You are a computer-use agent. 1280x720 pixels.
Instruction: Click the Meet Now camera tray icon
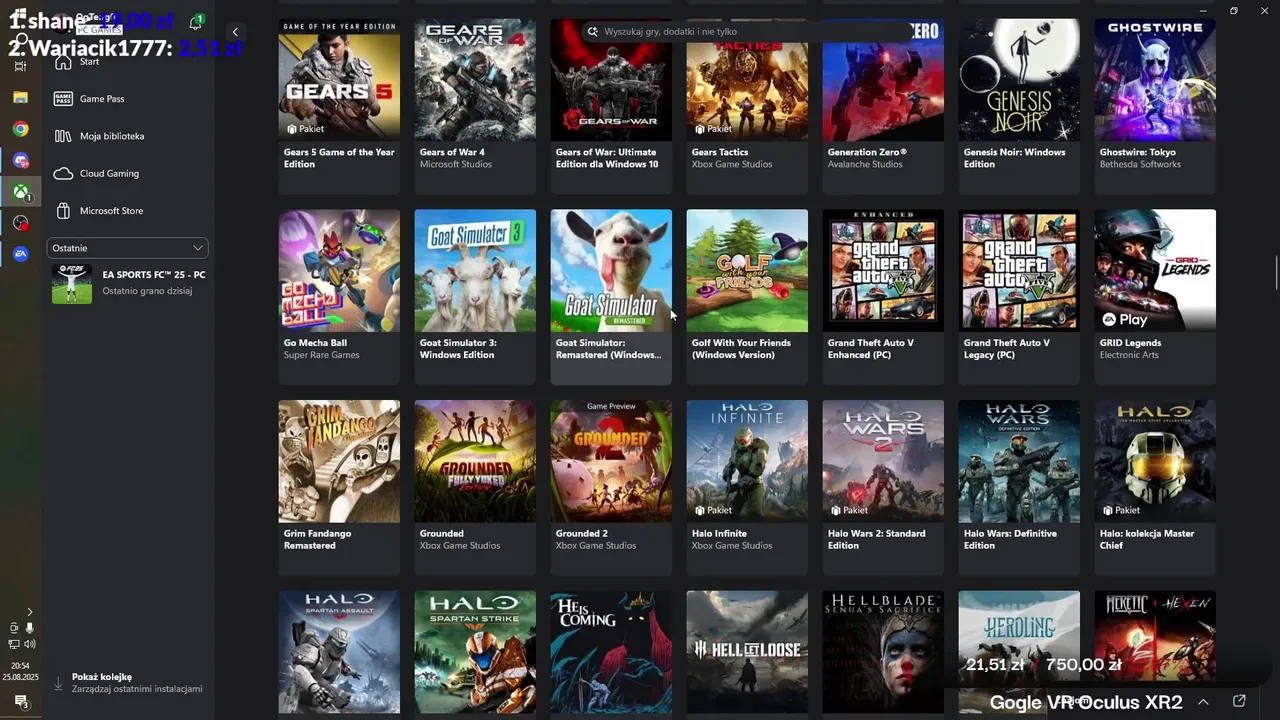pyautogui.click(x=14, y=628)
